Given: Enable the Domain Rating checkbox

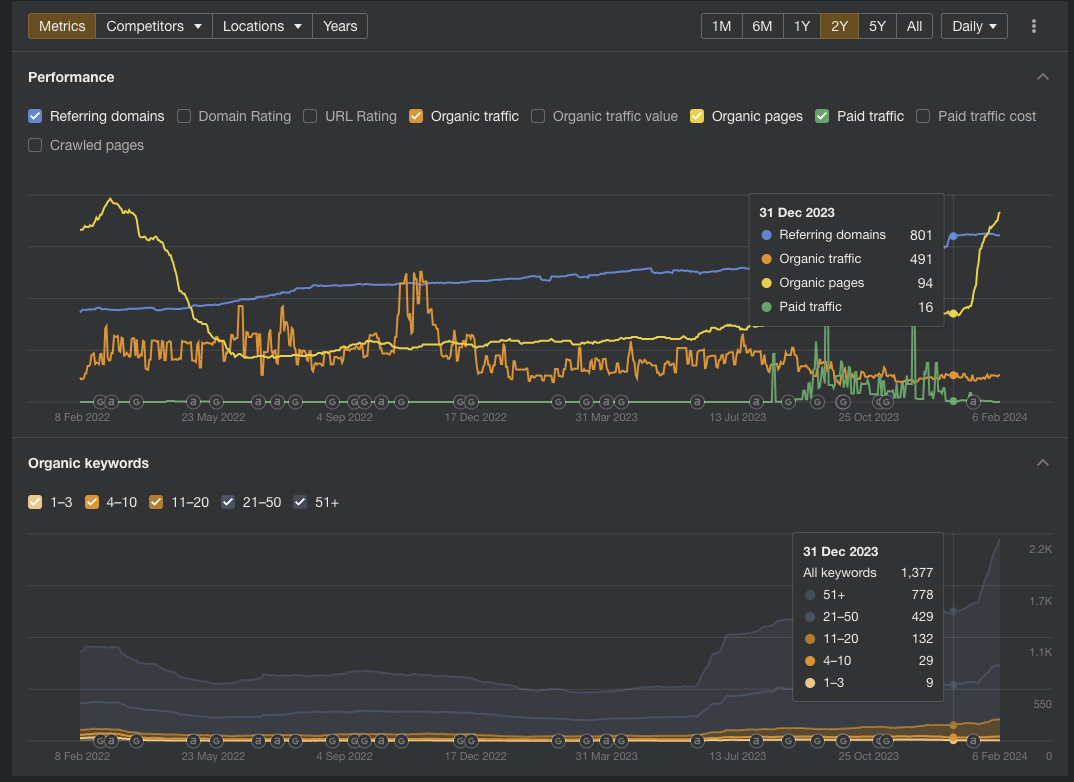Looking at the screenshot, I should 184,116.
